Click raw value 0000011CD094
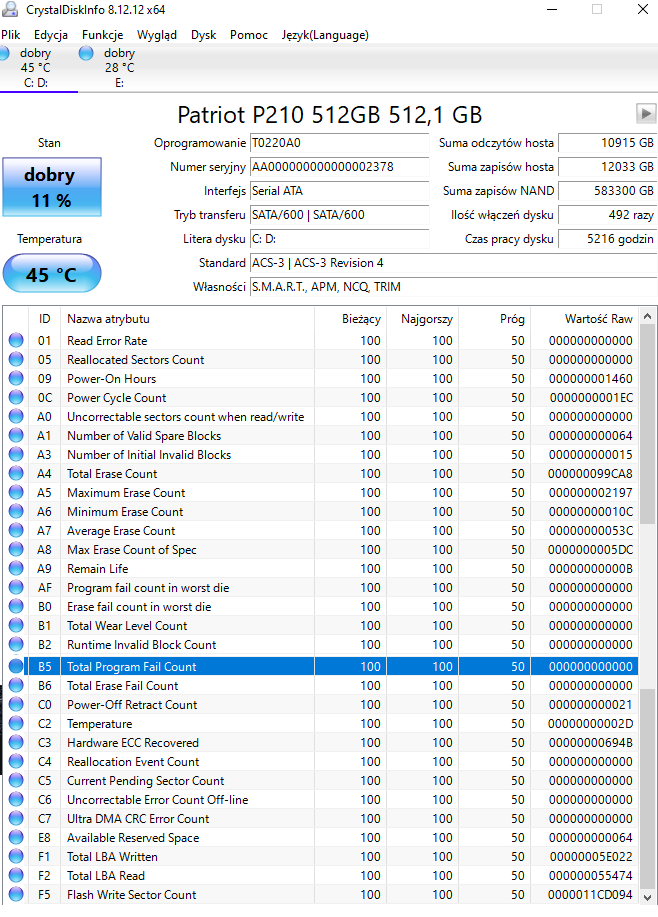The image size is (658, 917). 590,894
